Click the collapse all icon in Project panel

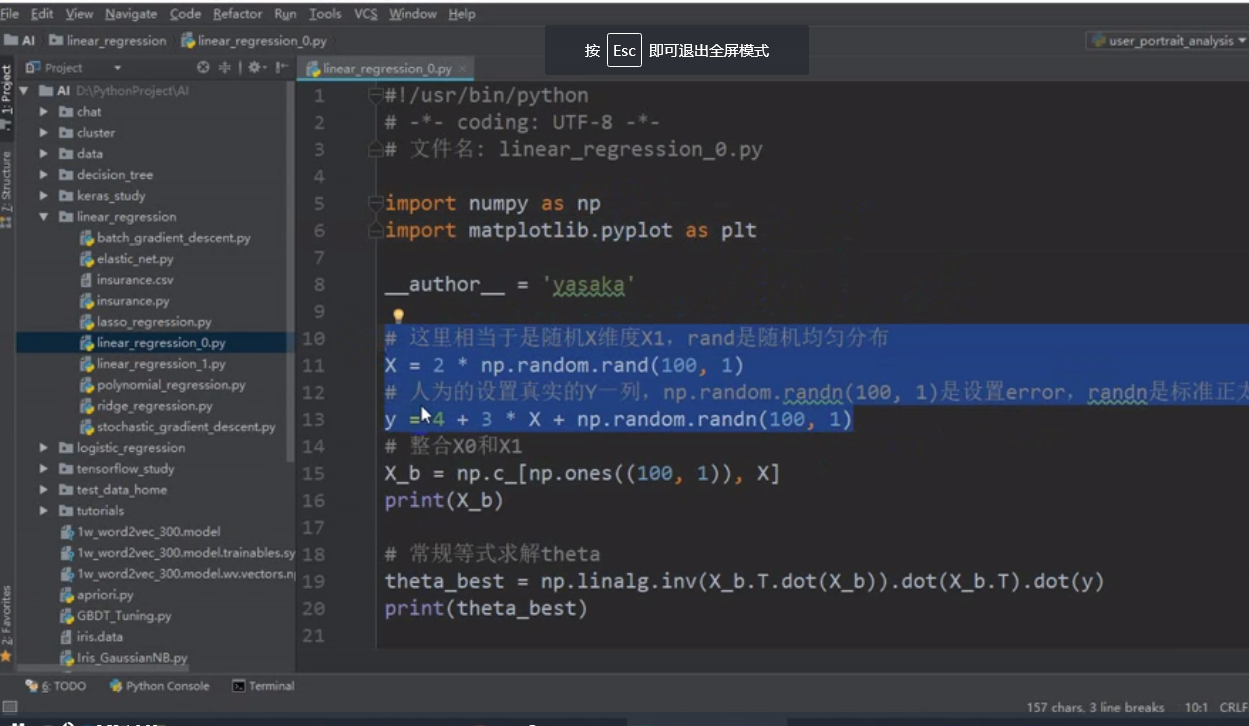click(x=225, y=67)
